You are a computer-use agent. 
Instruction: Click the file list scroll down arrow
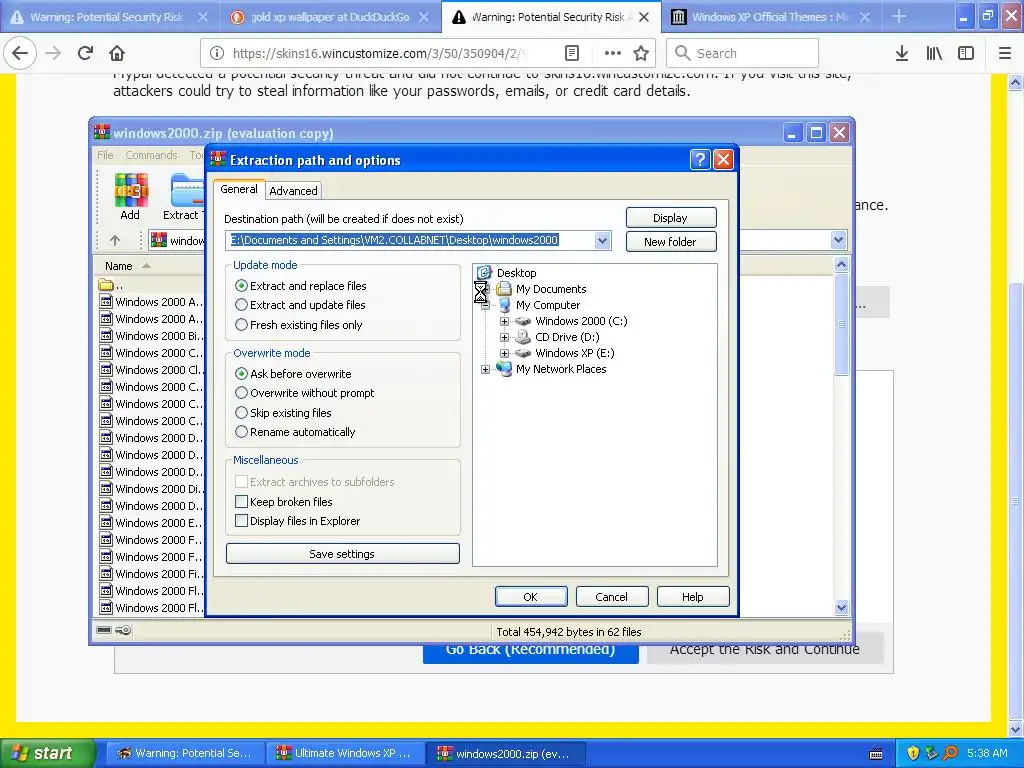coord(841,607)
